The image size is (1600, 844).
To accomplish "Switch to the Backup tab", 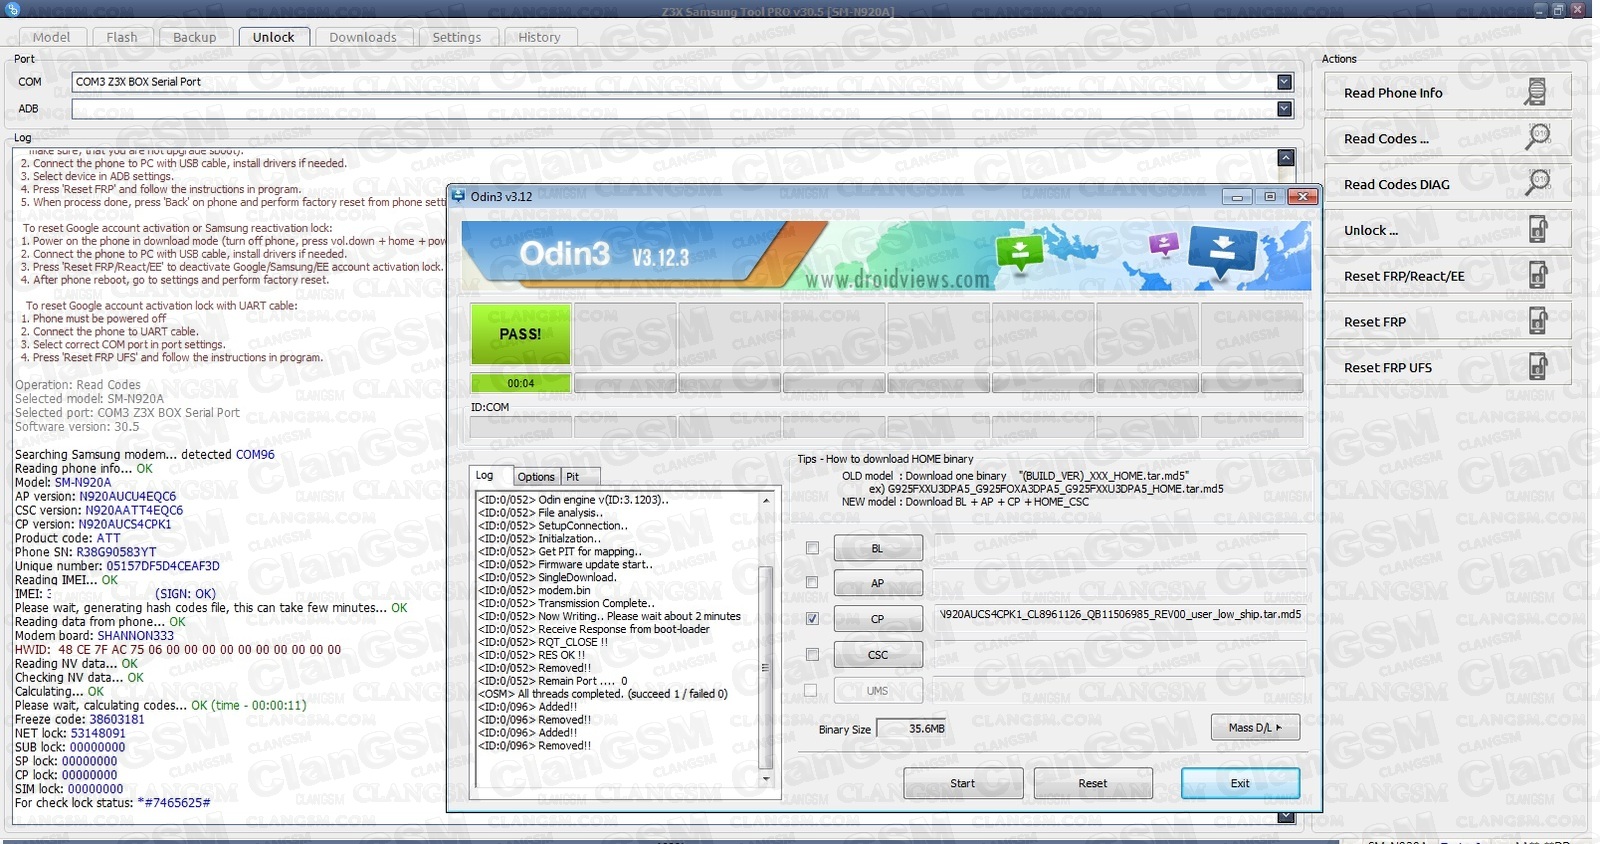I will pyautogui.click(x=194, y=37).
